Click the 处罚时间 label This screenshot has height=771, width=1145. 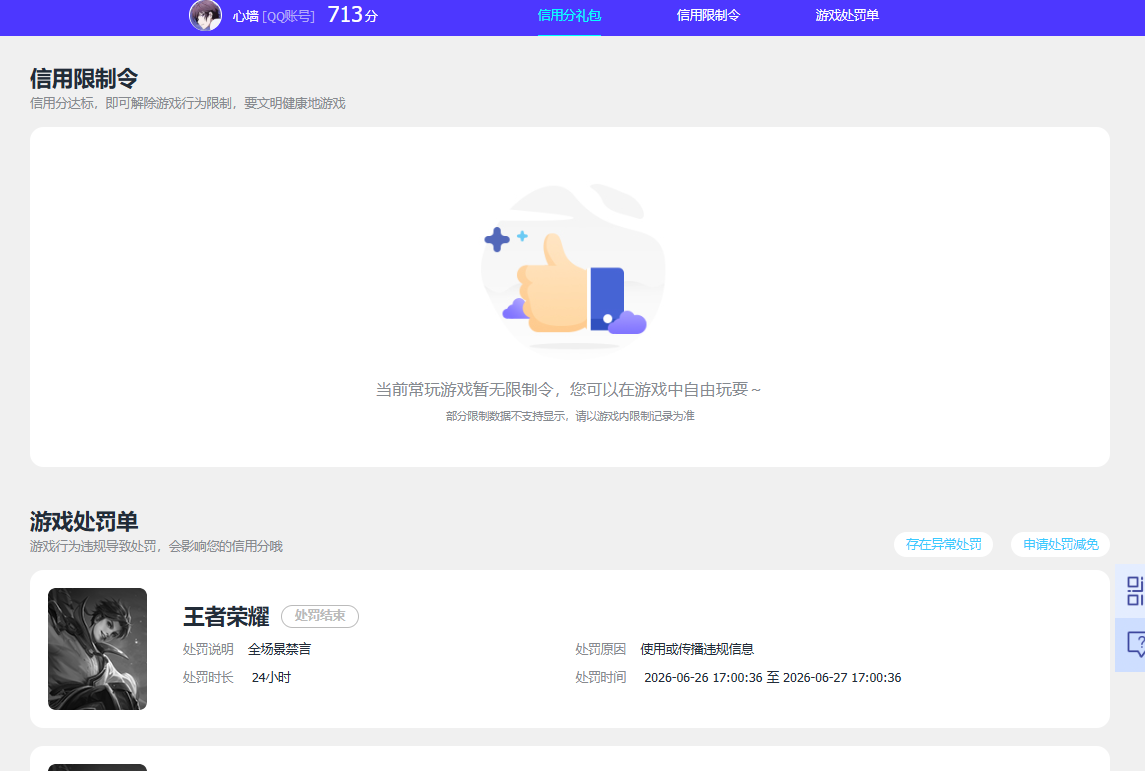point(600,678)
